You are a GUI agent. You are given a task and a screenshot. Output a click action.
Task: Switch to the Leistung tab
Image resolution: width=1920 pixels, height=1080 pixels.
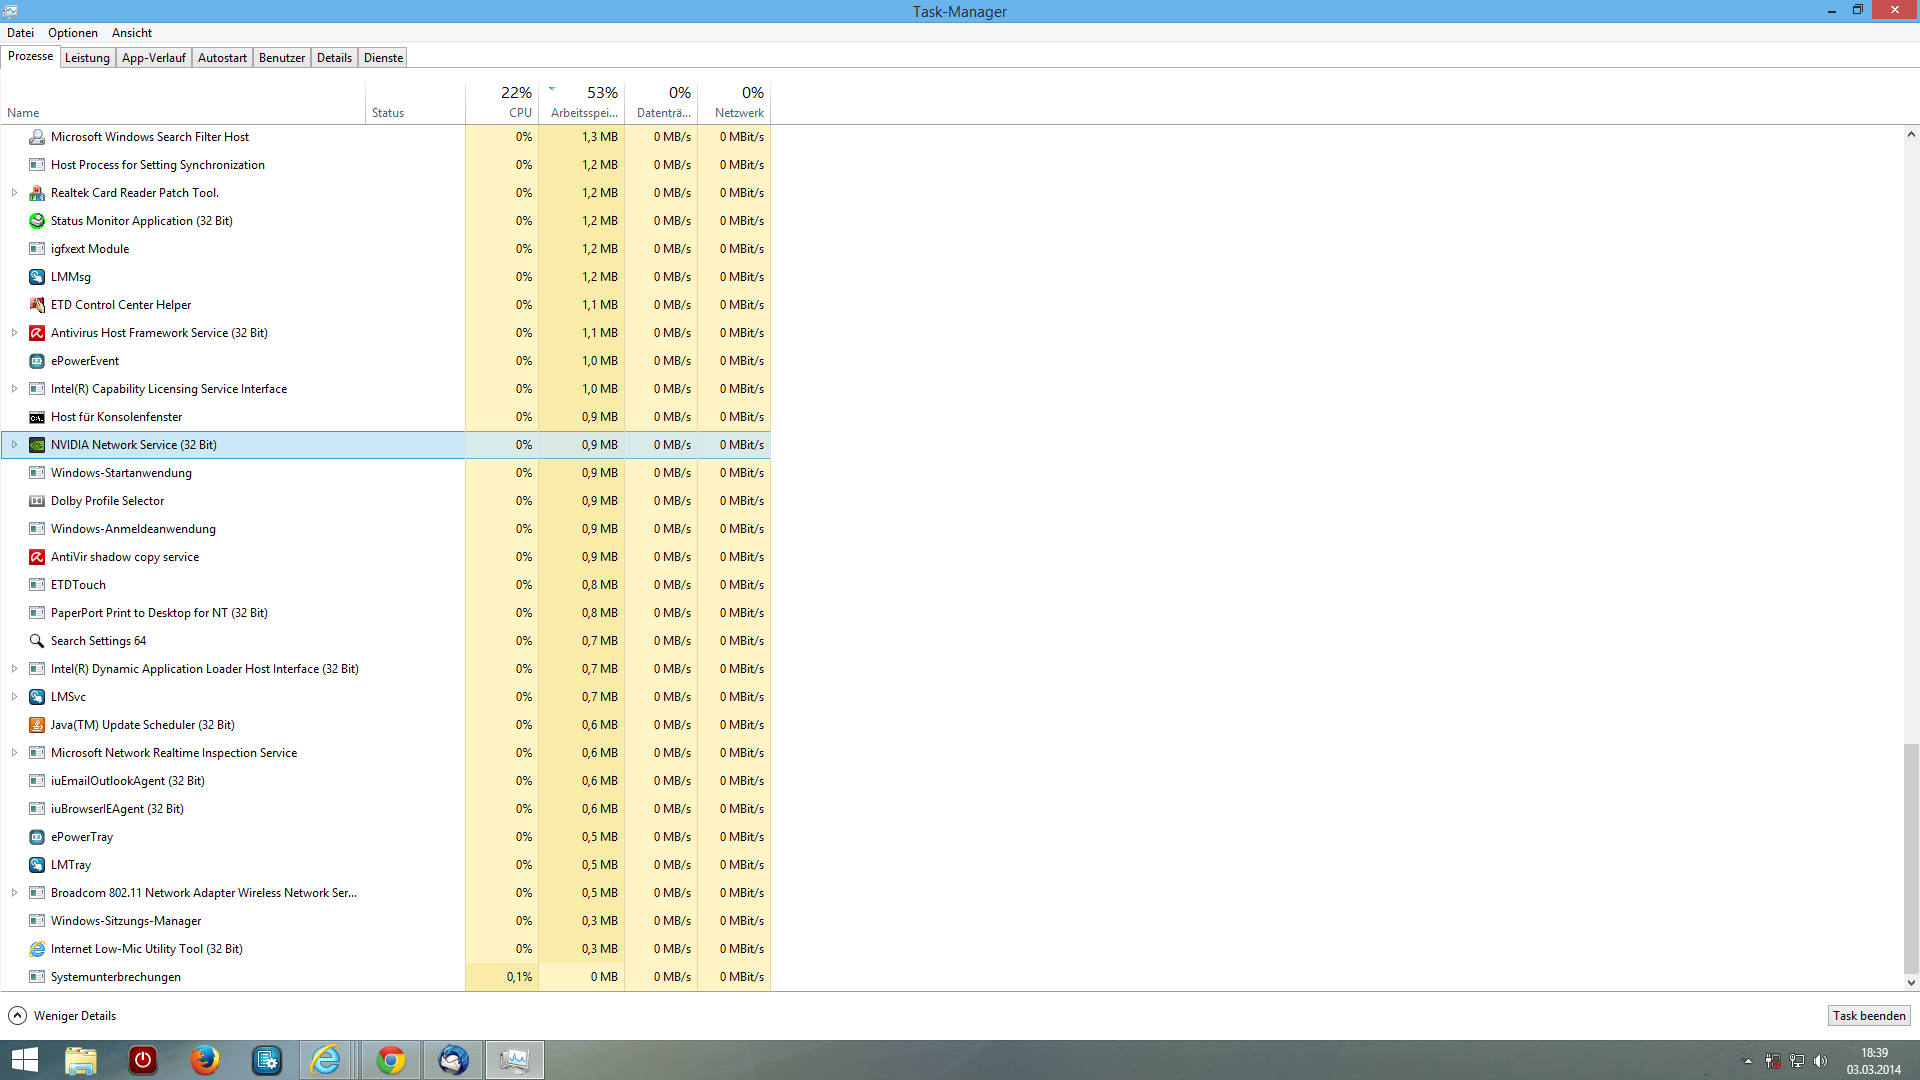pyautogui.click(x=87, y=58)
